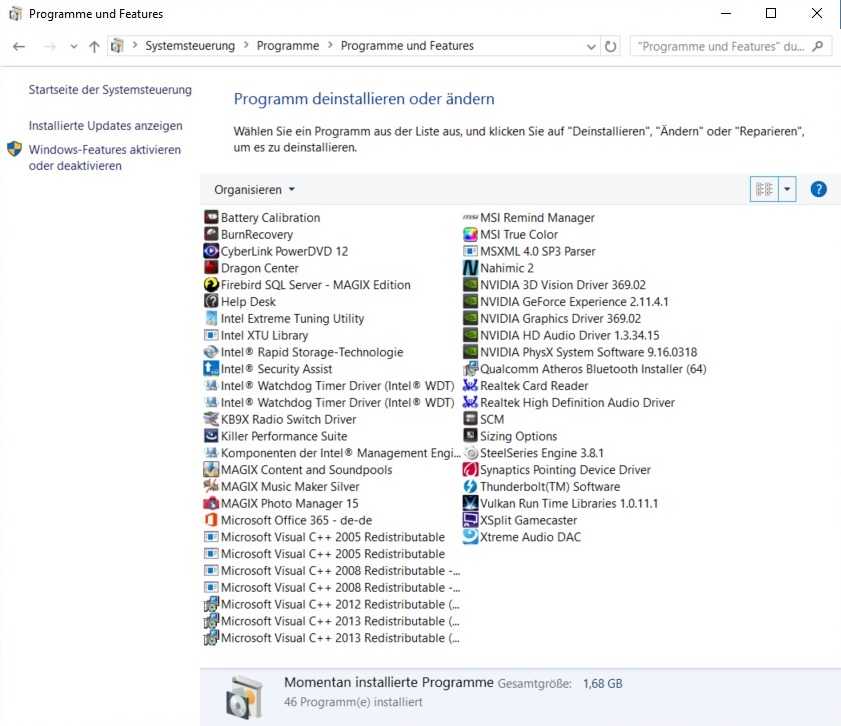
Task: Select the SteelSeries Engine 3.8.1 icon
Action: [470, 453]
